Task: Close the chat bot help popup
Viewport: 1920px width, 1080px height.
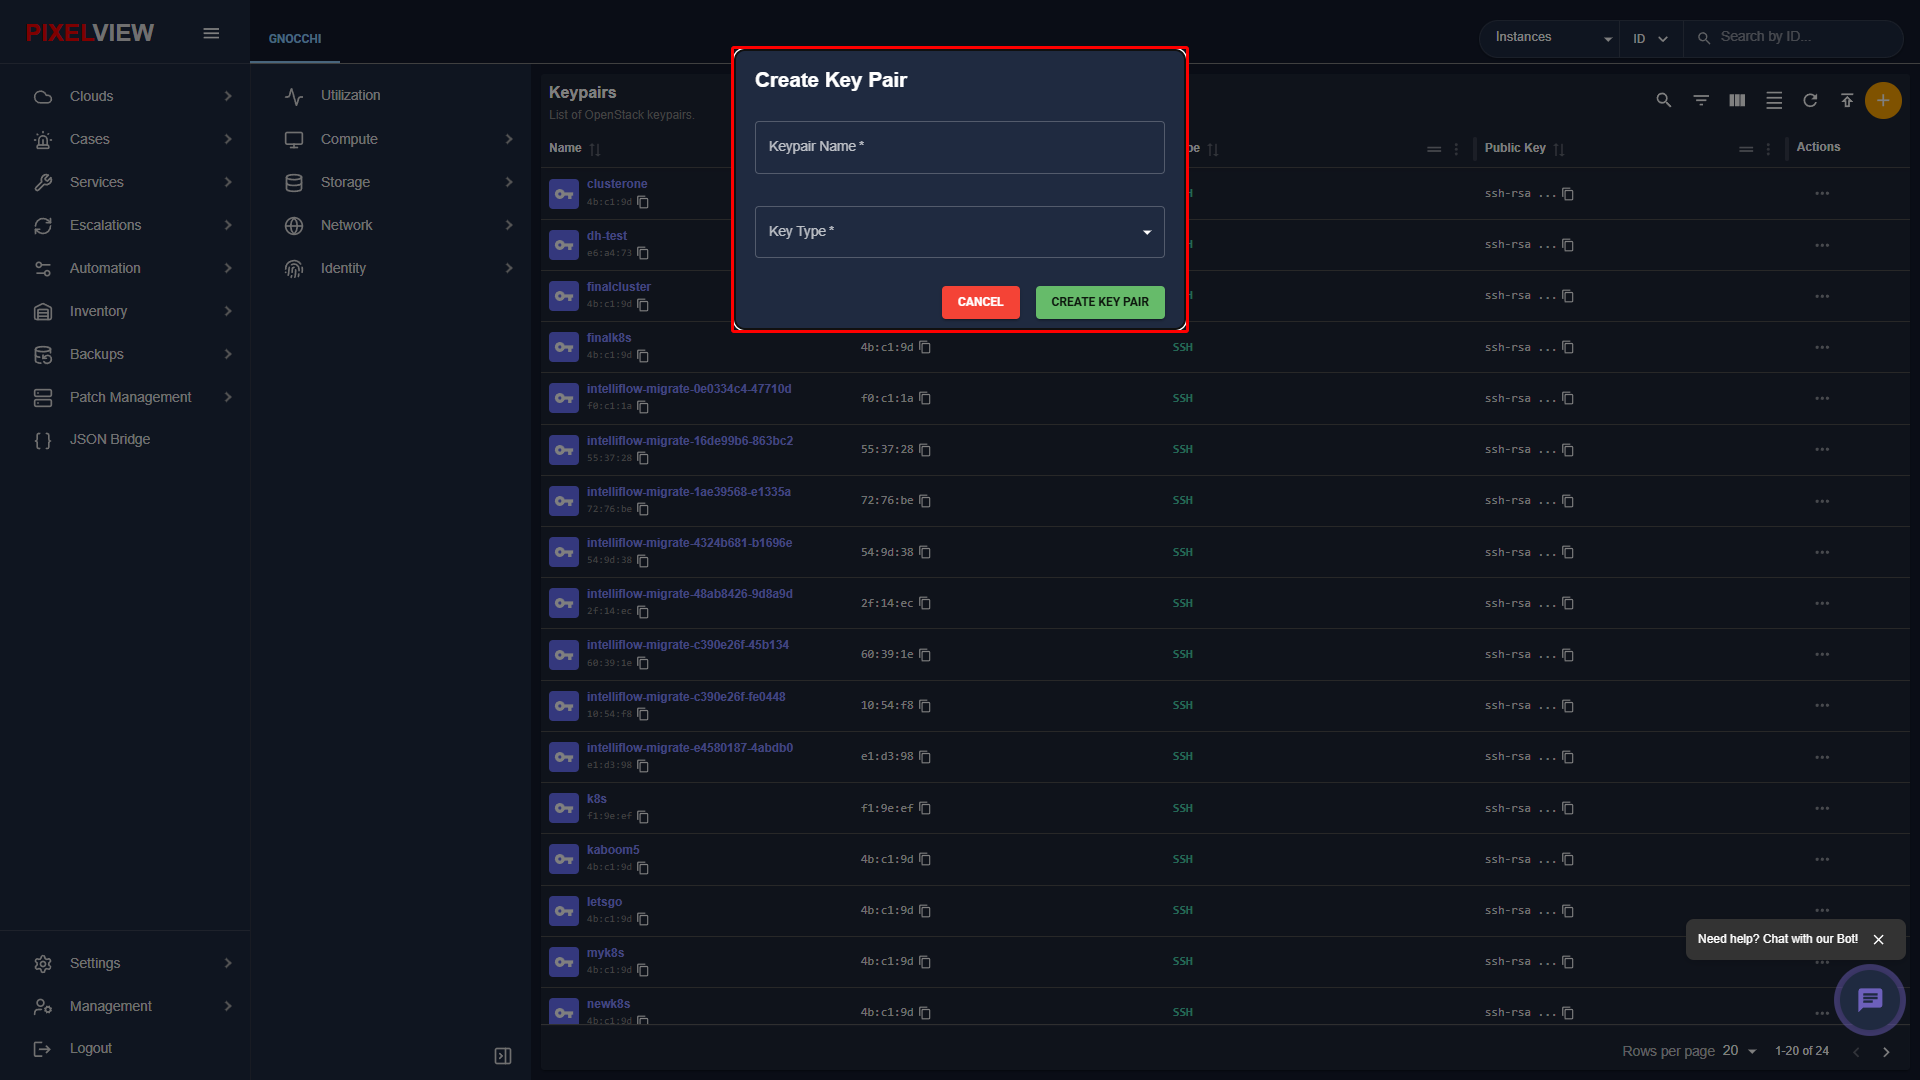Action: (1878, 940)
